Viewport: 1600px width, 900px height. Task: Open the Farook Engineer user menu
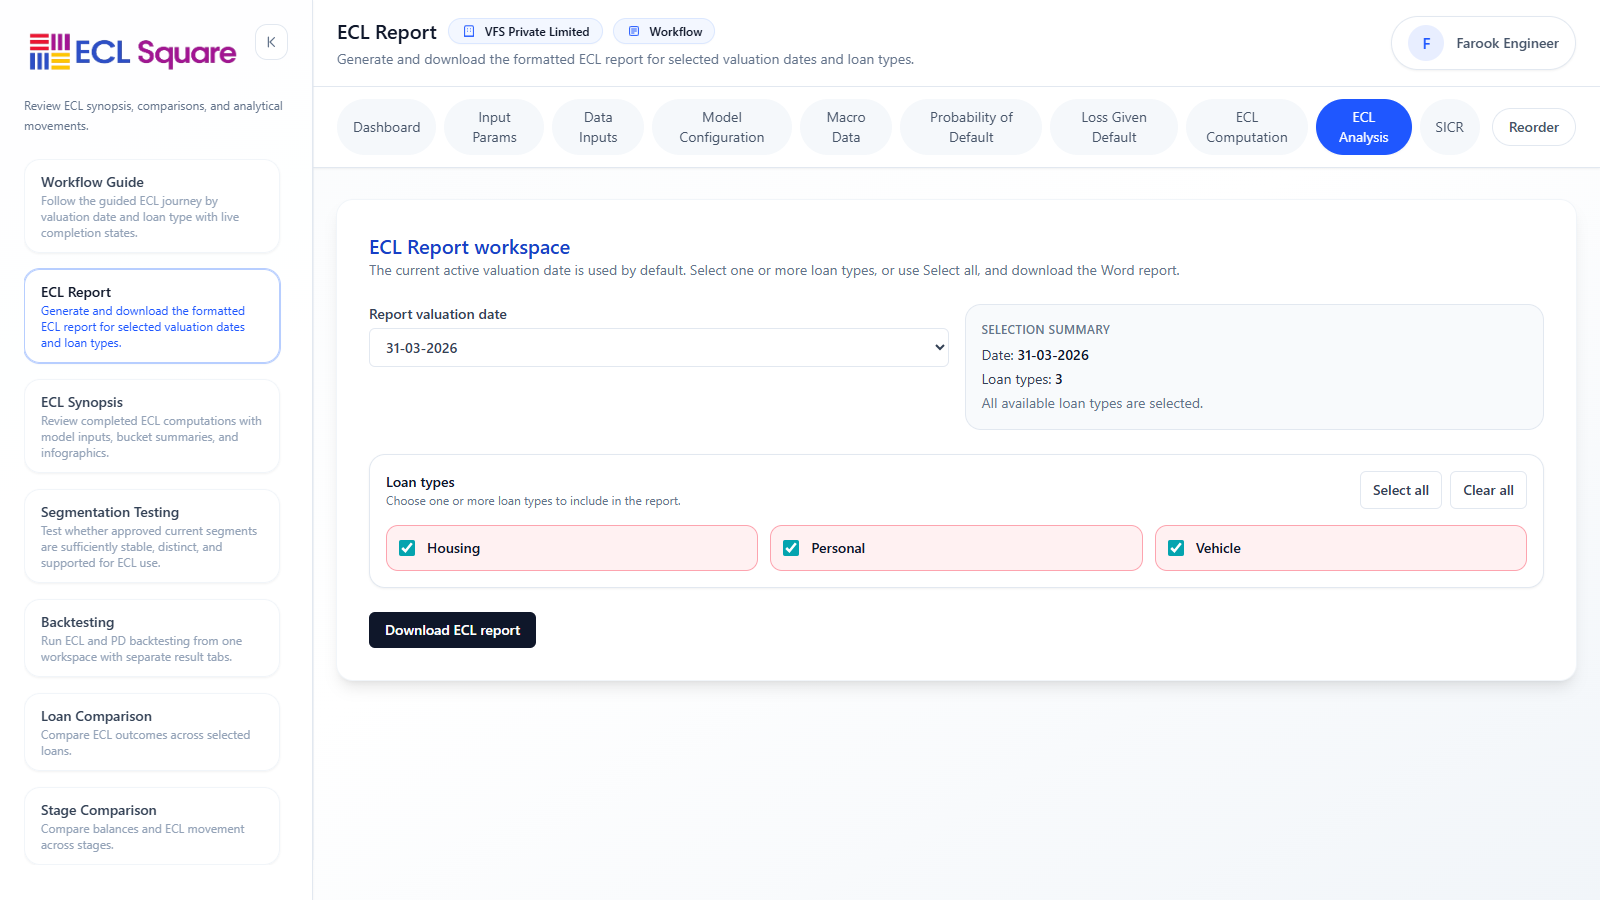pos(1483,43)
